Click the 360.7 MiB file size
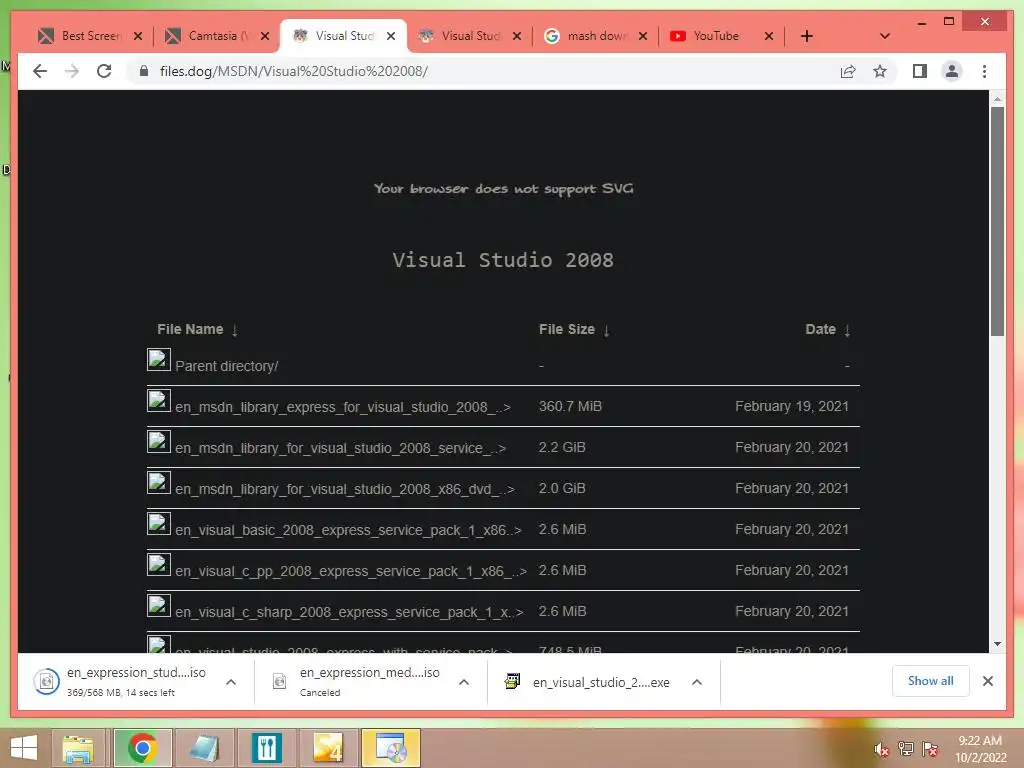 [x=570, y=406]
